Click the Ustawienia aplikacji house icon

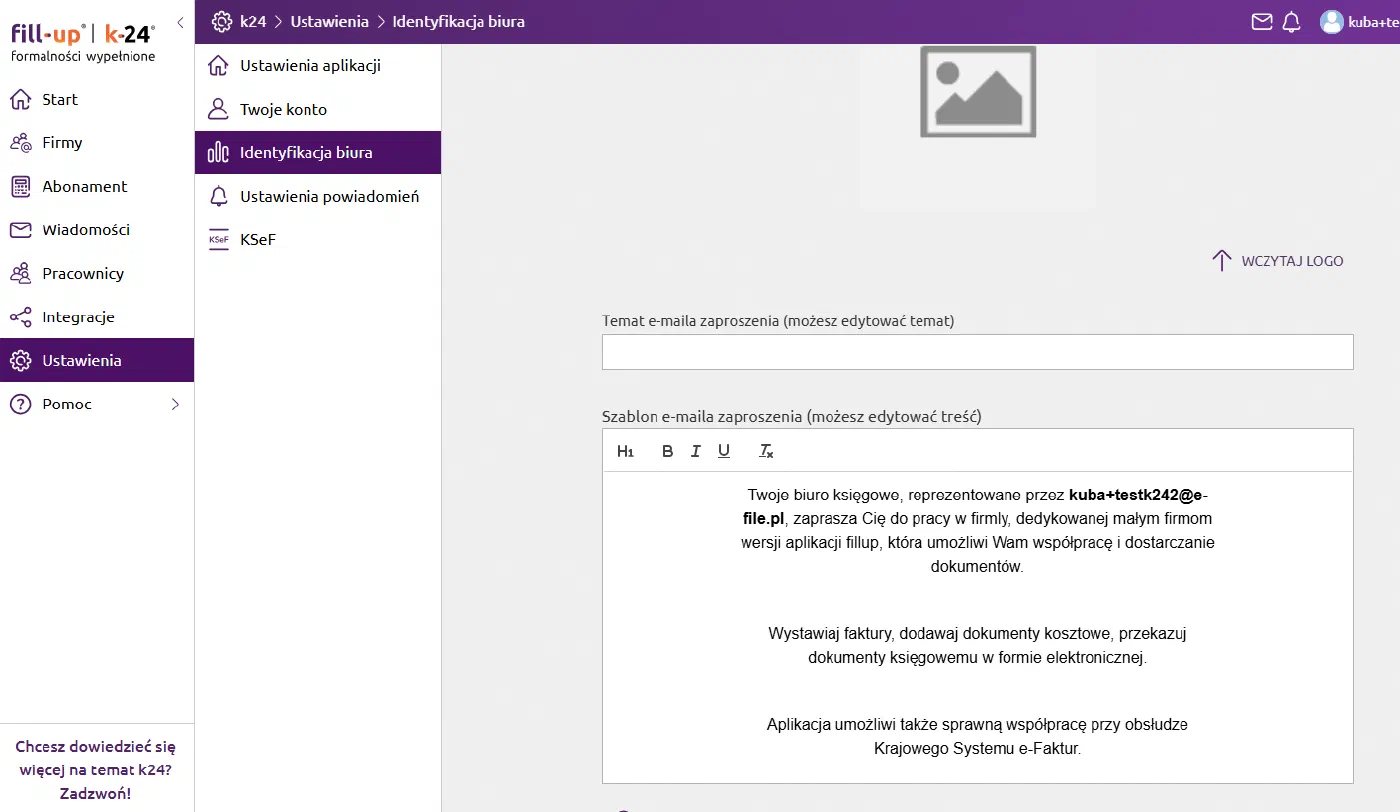218,66
